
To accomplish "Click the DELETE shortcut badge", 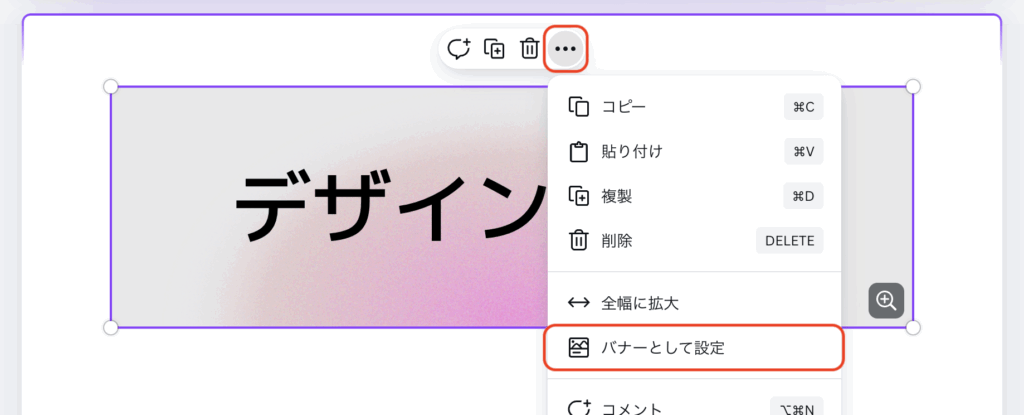I will click(789, 240).
